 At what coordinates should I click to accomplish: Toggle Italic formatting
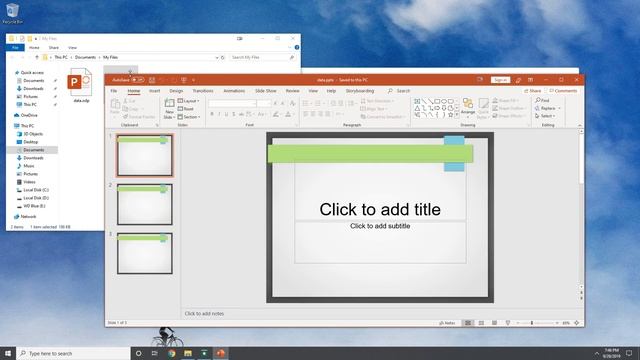(x=219, y=115)
